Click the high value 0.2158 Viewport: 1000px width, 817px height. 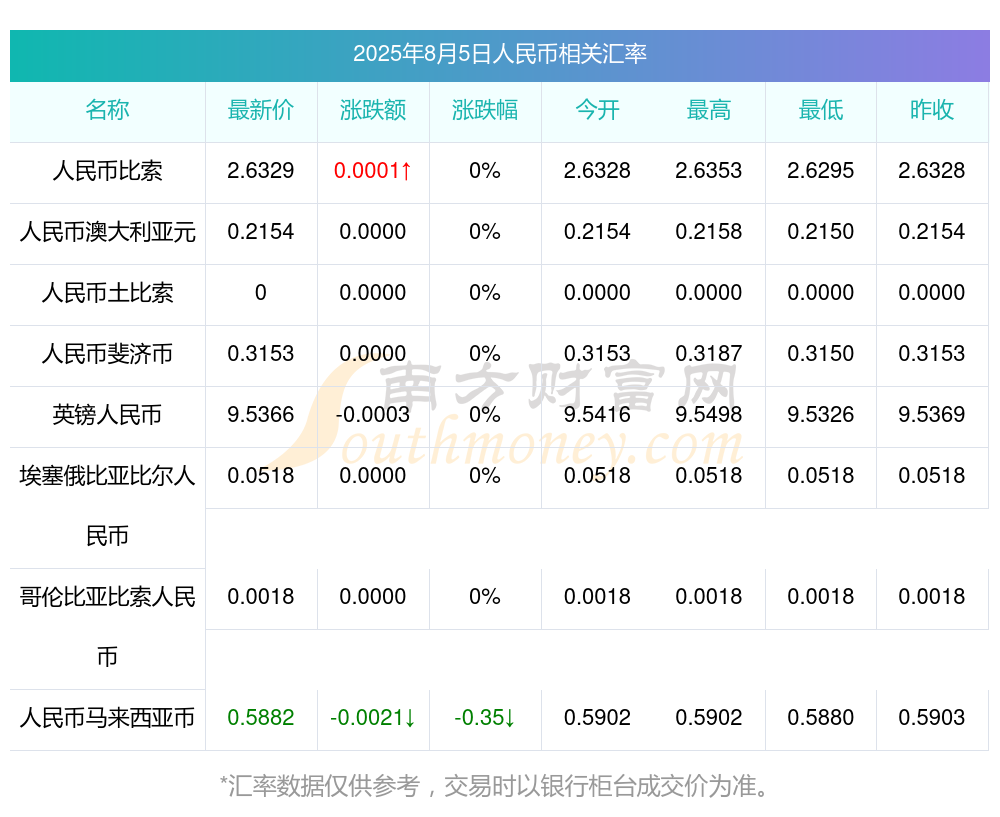pyautogui.click(x=709, y=231)
